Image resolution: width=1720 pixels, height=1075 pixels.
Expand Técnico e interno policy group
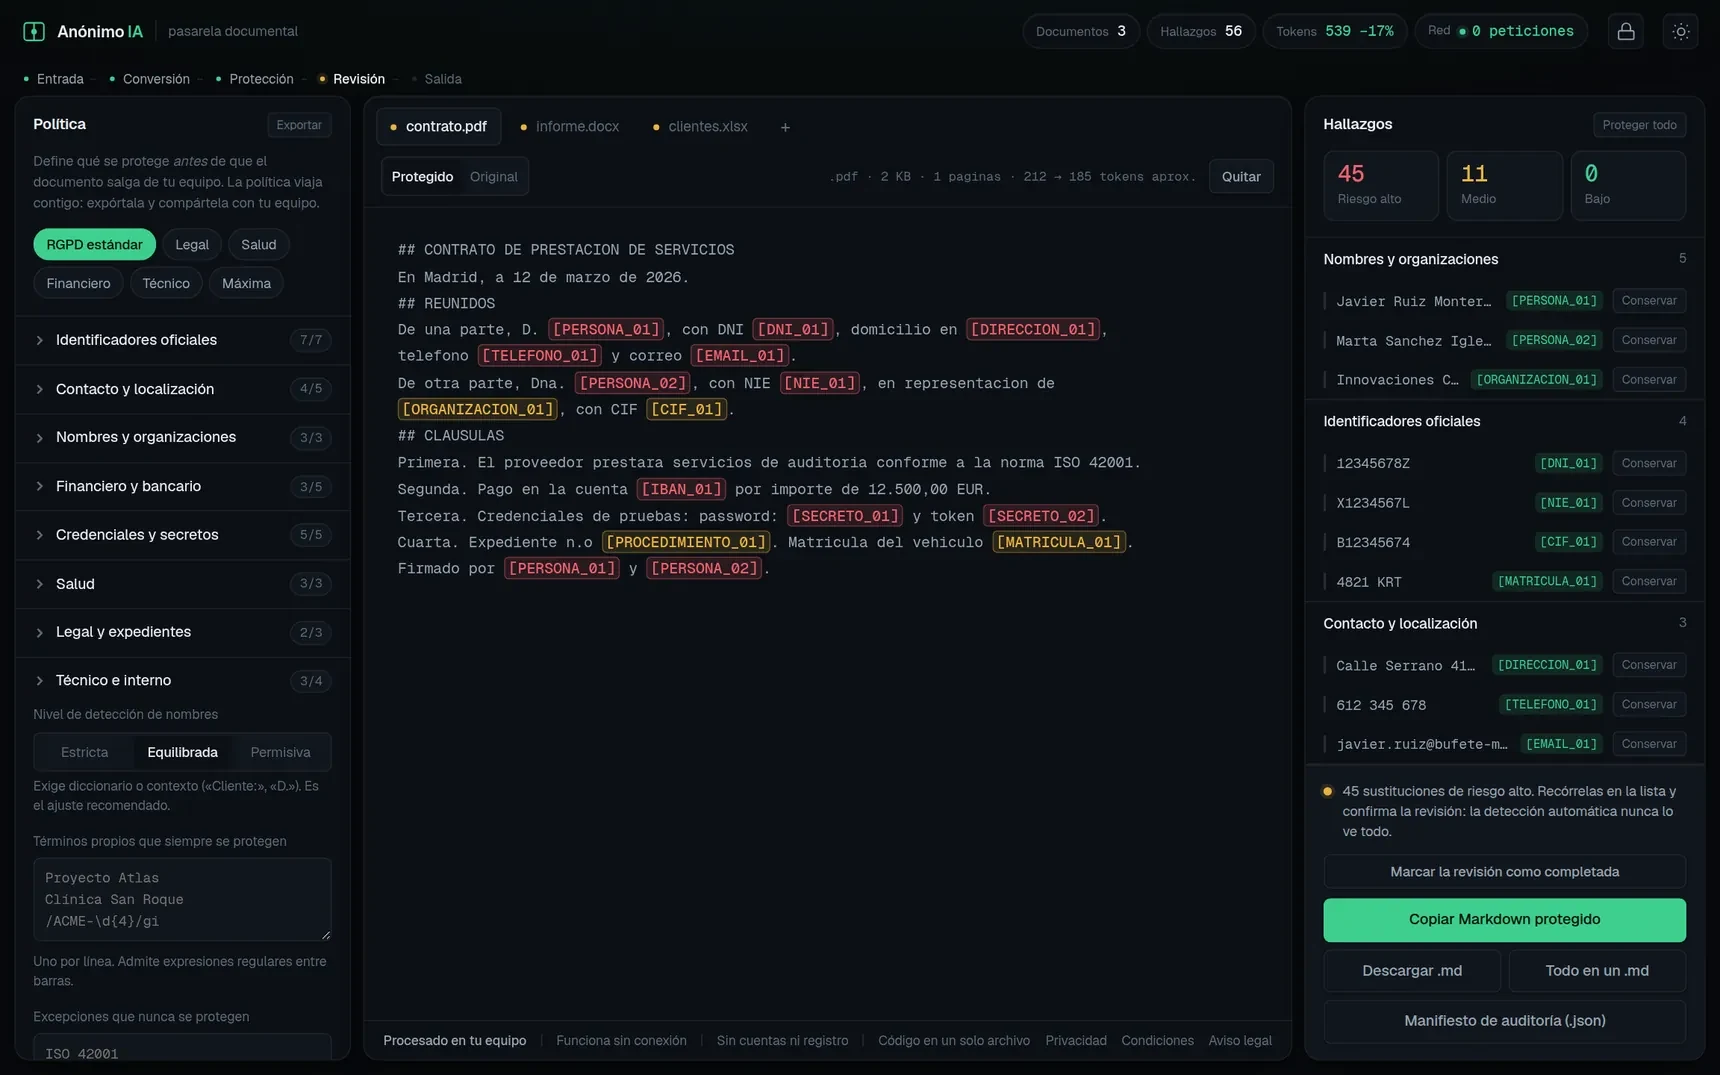coord(183,681)
